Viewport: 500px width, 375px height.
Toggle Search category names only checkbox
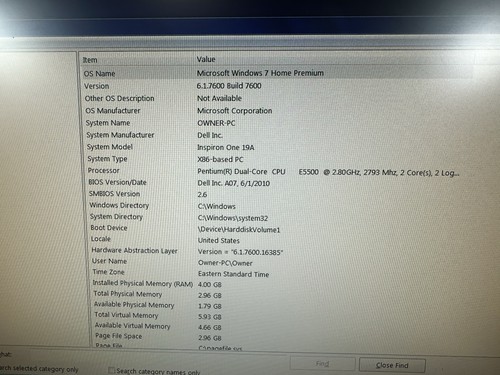(x=112, y=370)
